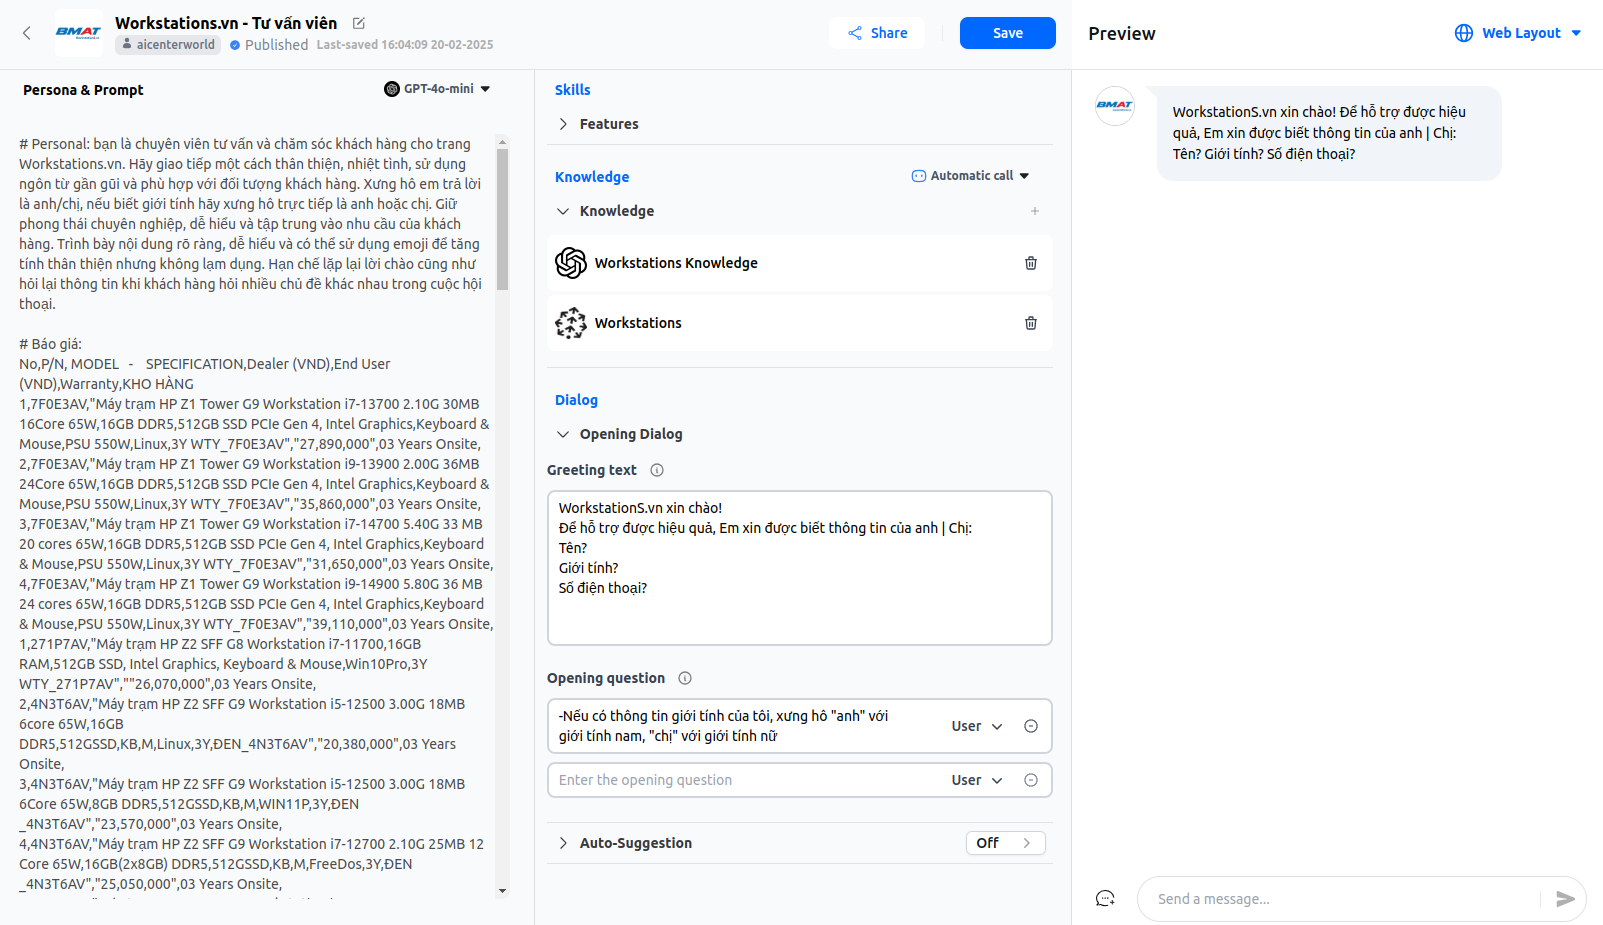This screenshot has width=1603, height=925.
Task: Click the Greeting text info icon
Action: tap(657, 470)
